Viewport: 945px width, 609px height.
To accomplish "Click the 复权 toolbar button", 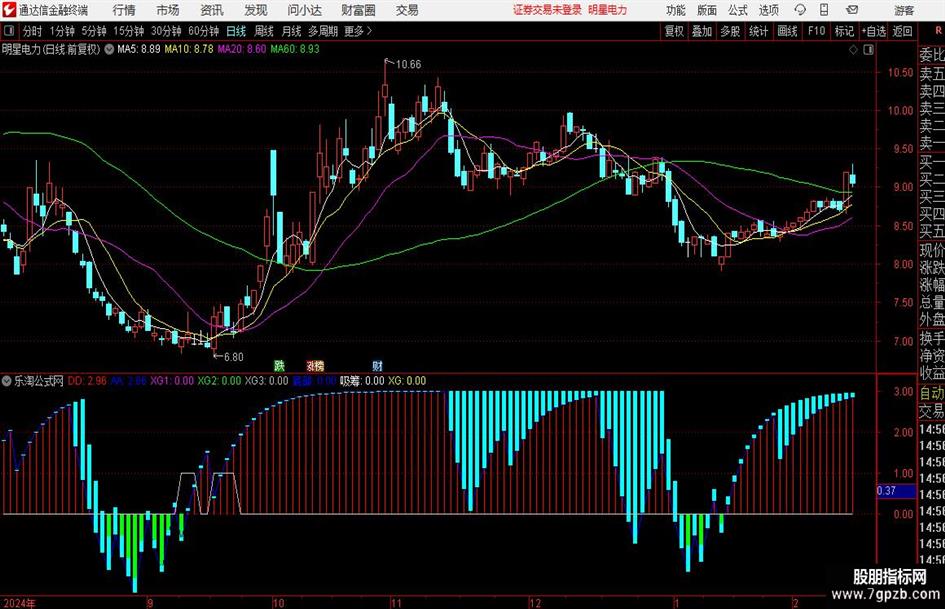I will pos(674,31).
